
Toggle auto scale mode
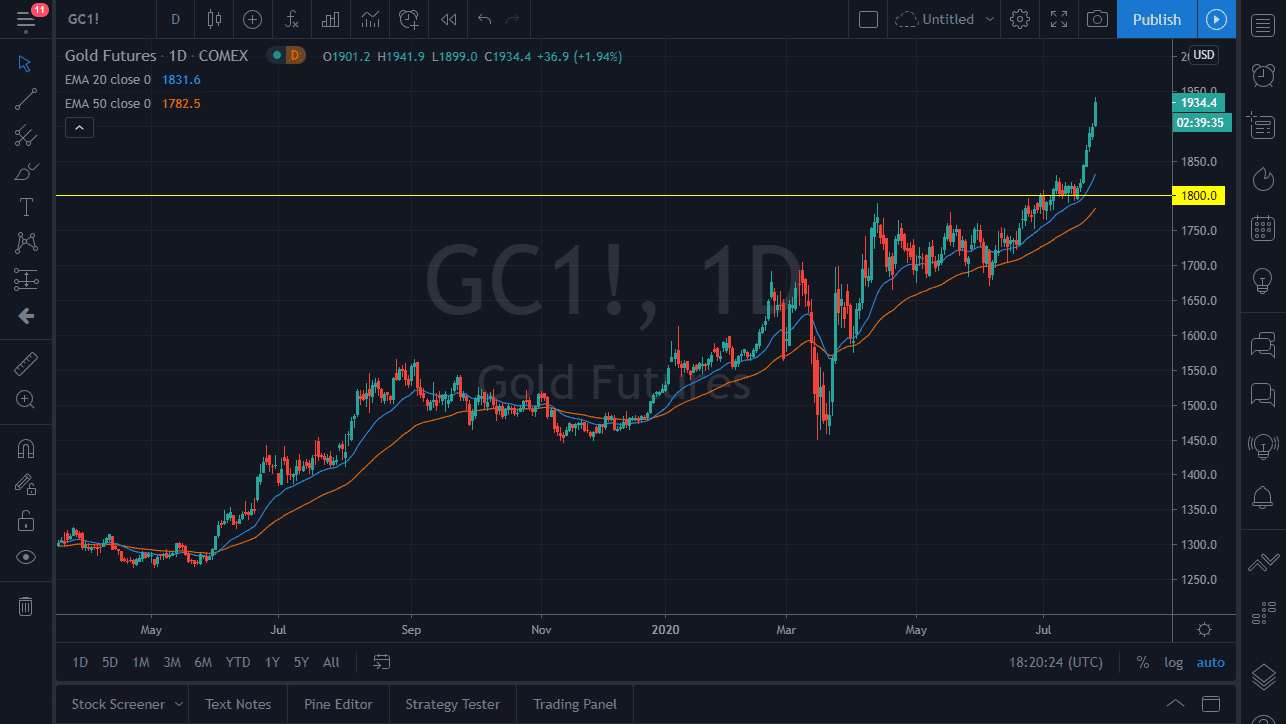pyautogui.click(x=1210, y=662)
